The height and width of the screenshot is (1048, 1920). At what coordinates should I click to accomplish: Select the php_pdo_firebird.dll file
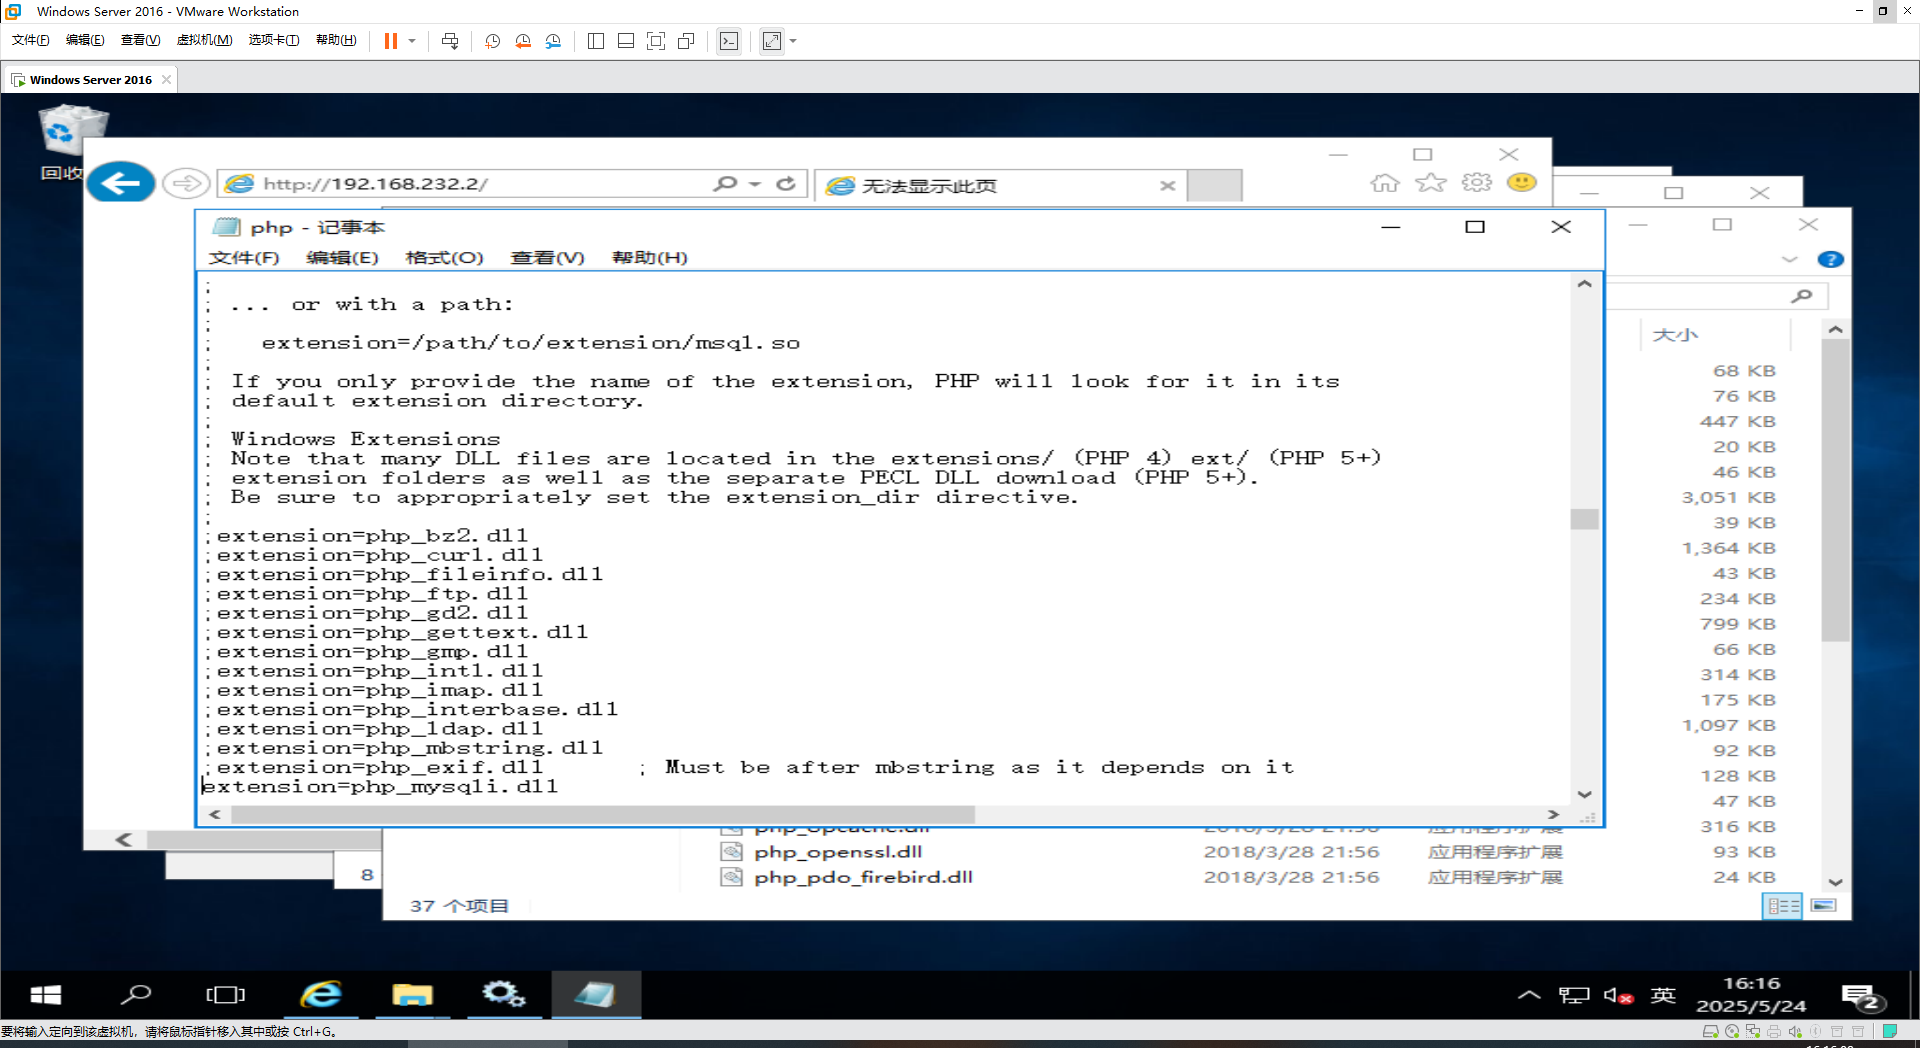862,877
